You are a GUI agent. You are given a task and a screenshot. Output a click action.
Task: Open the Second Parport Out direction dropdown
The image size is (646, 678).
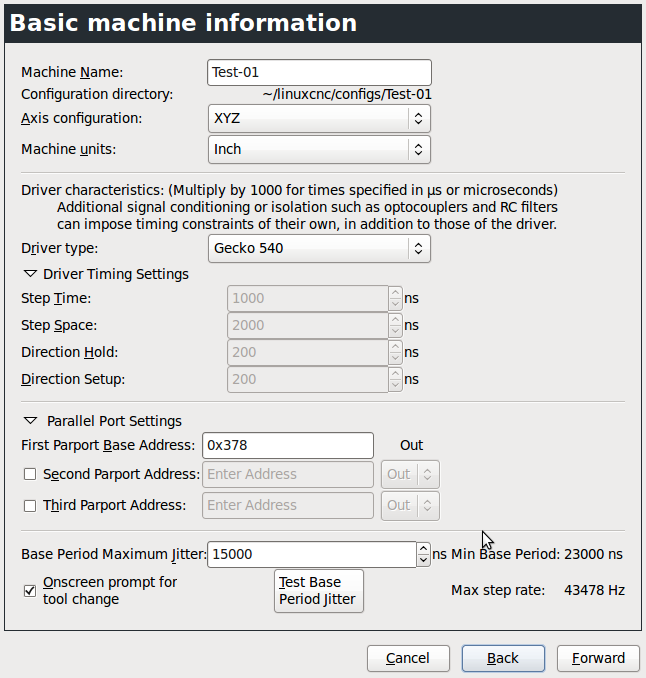click(410, 474)
